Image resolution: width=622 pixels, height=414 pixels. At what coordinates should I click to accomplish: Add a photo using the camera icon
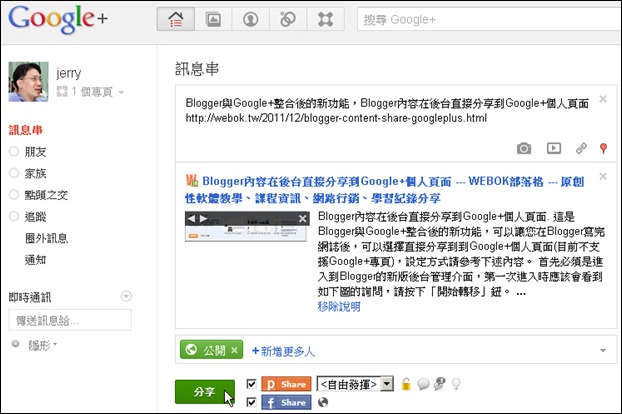click(524, 148)
